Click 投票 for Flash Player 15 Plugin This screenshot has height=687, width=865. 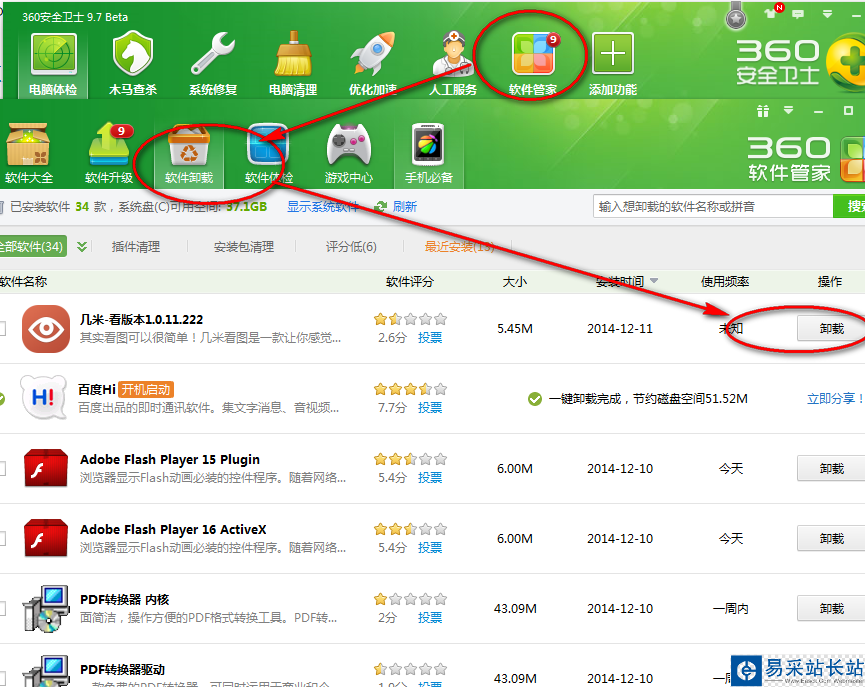point(430,478)
